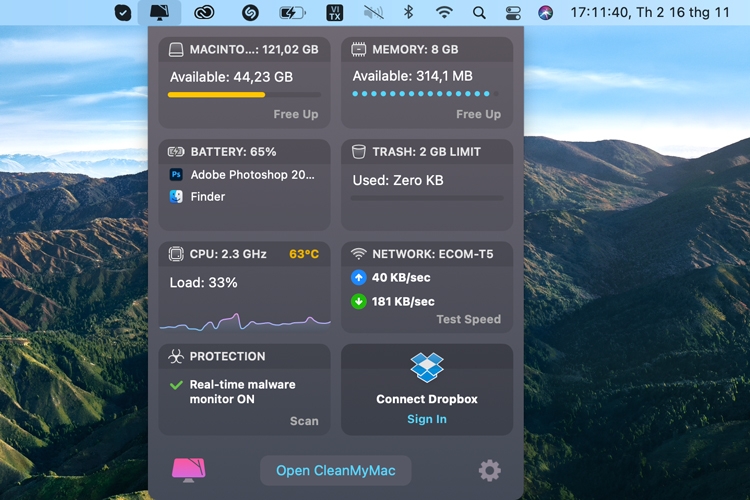Click the 'Used: Zero KB' text
Screen dimensions: 750x500
pyautogui.click(x=398, y=180)
